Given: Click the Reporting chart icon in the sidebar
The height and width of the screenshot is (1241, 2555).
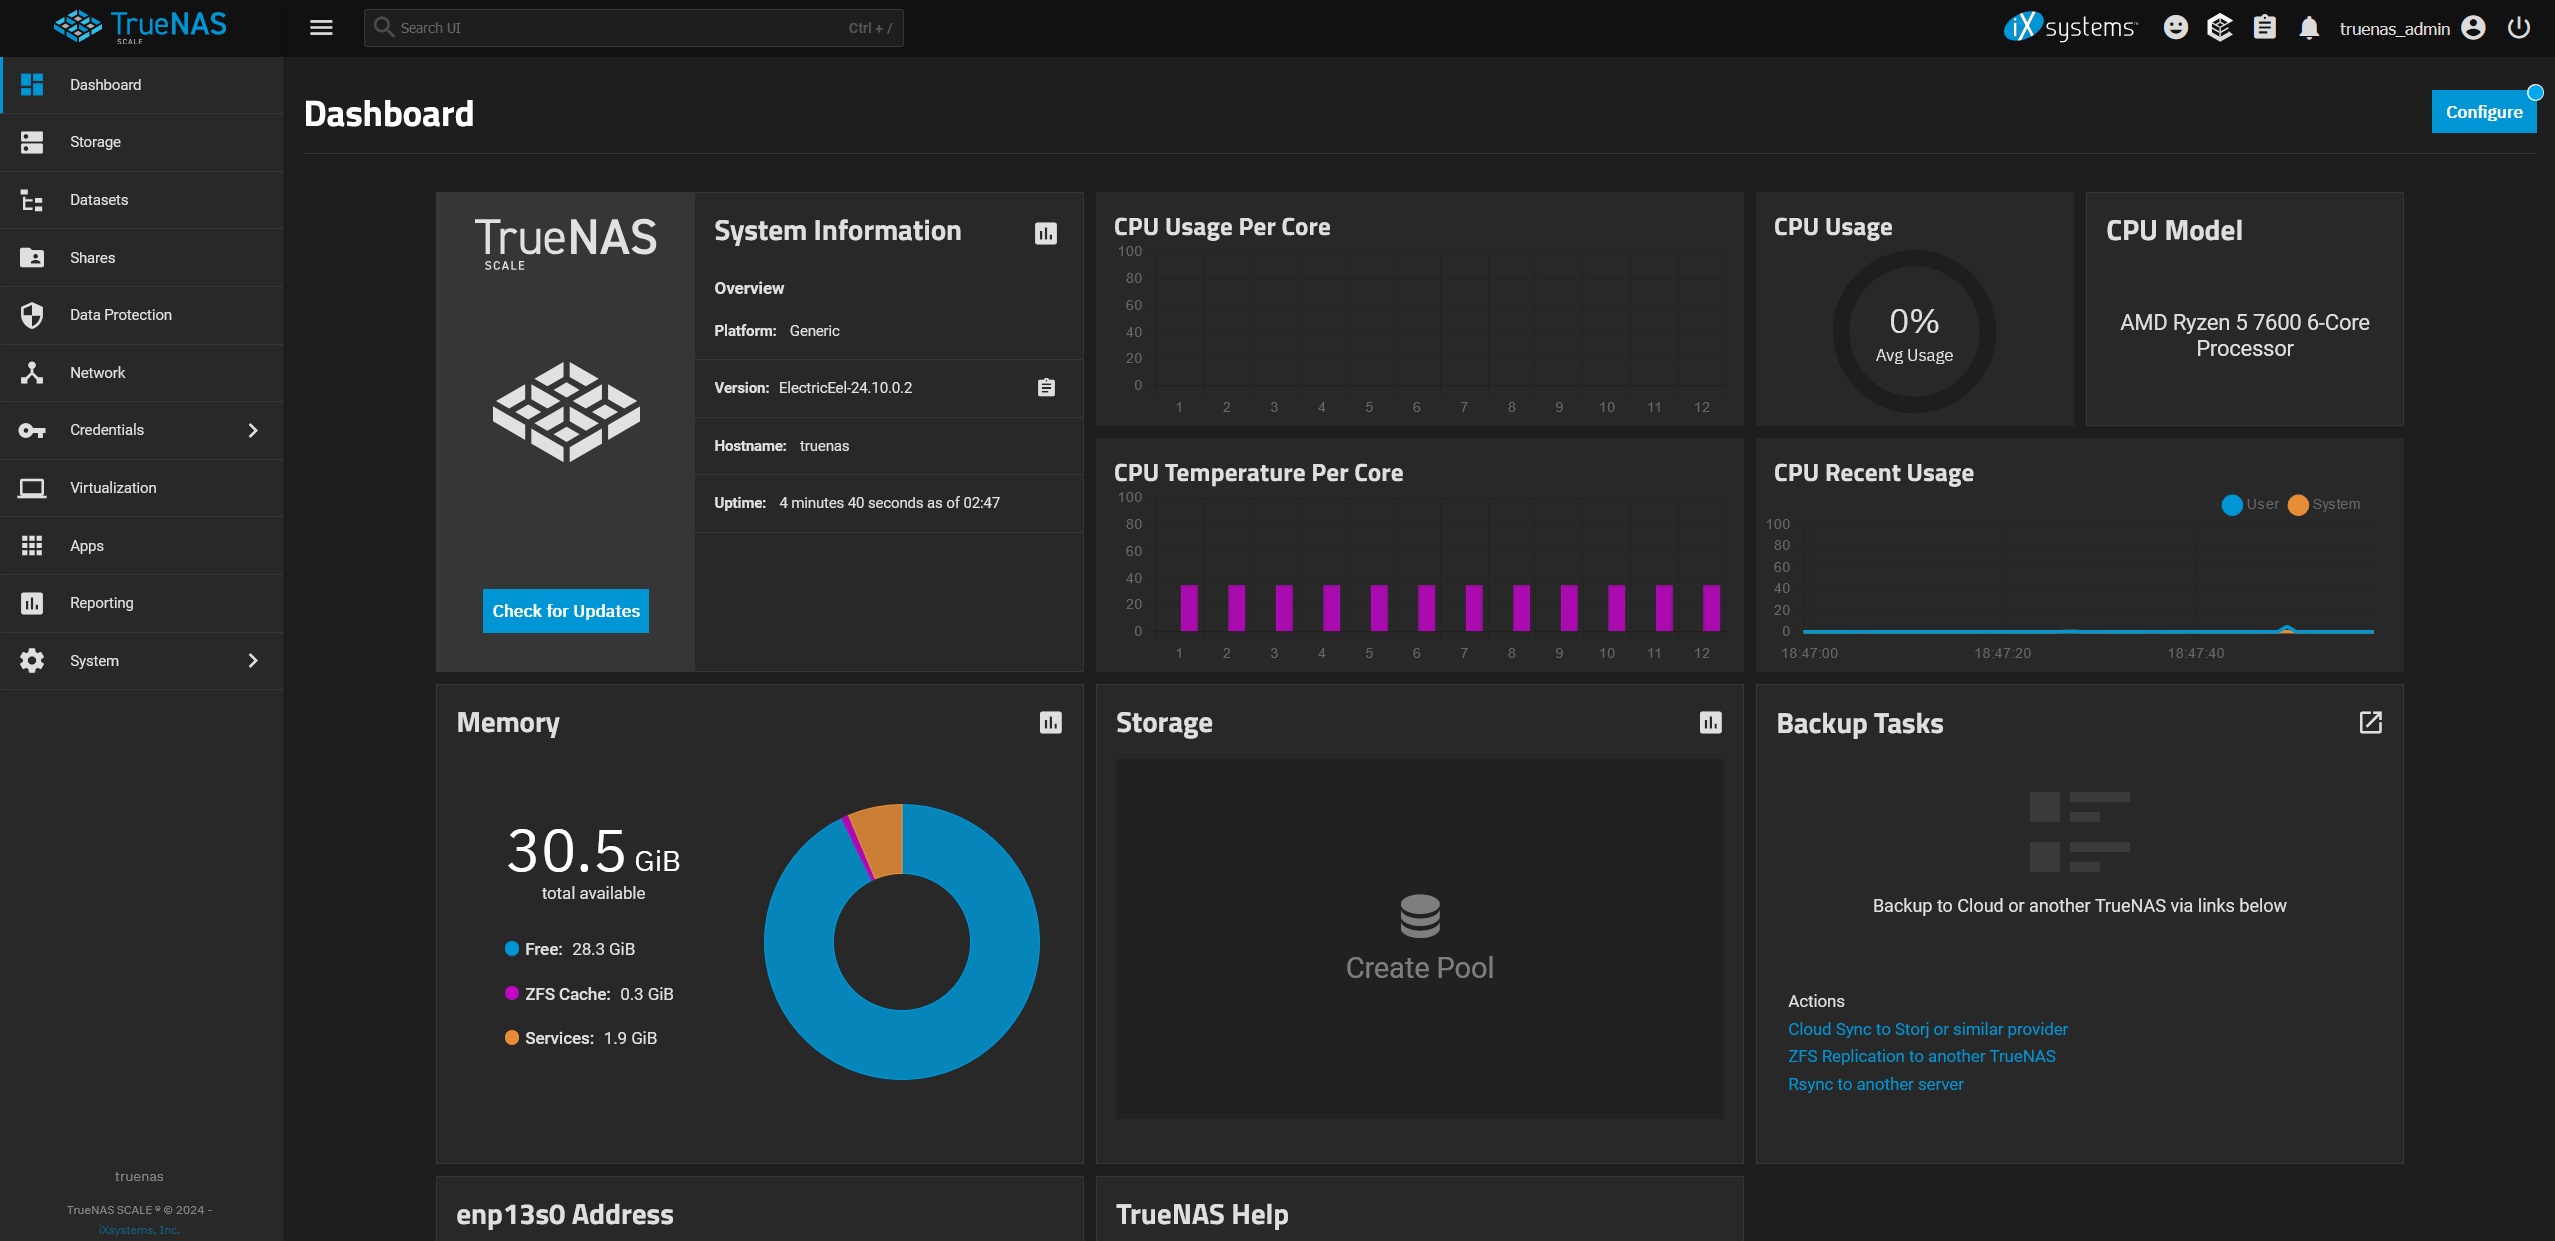Looking at the screenshot, I should point(32,603).
